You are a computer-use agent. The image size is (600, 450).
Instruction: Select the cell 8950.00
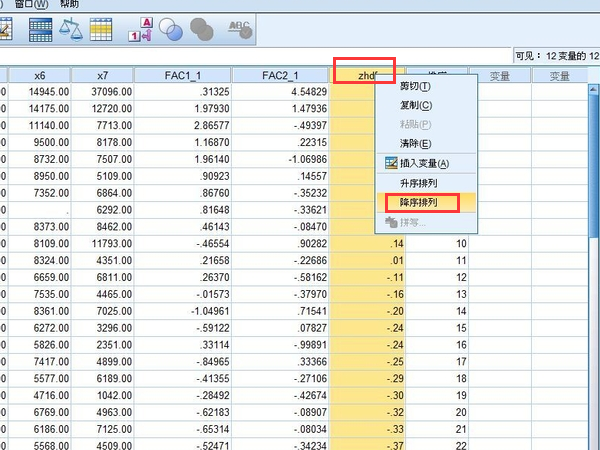click(x=40, y=176)
